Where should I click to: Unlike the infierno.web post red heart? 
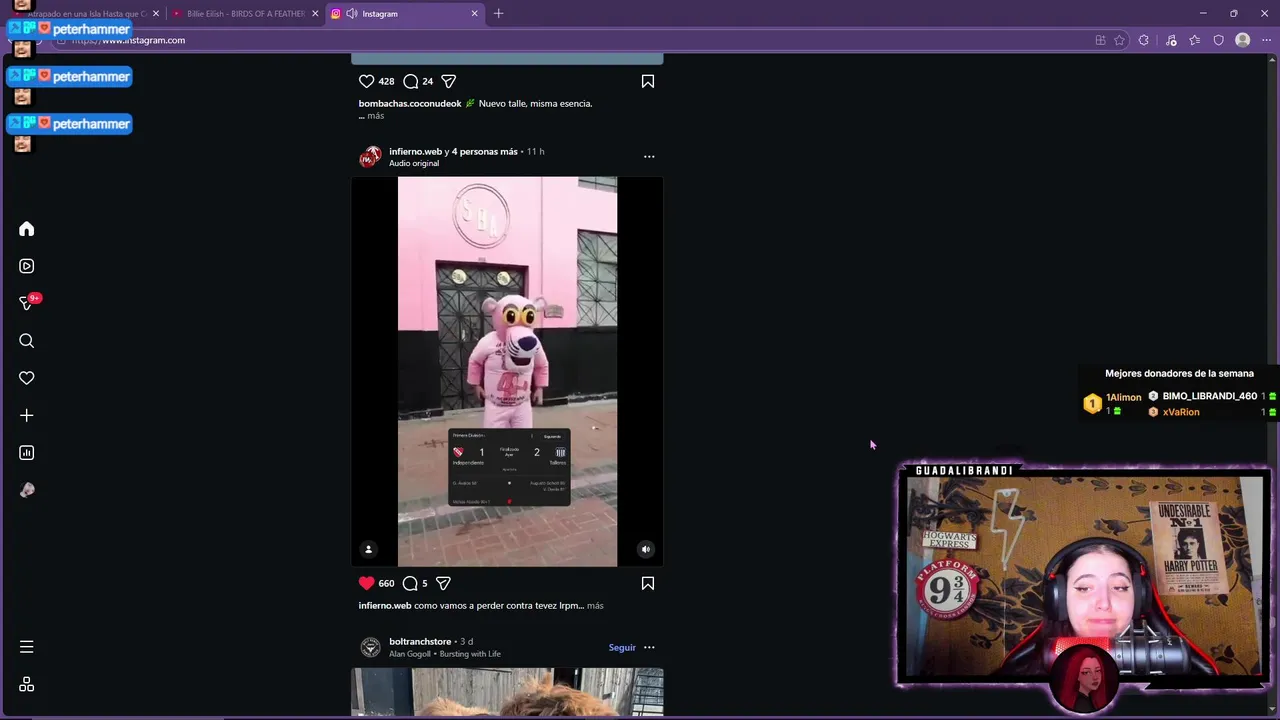pos(366,583)
